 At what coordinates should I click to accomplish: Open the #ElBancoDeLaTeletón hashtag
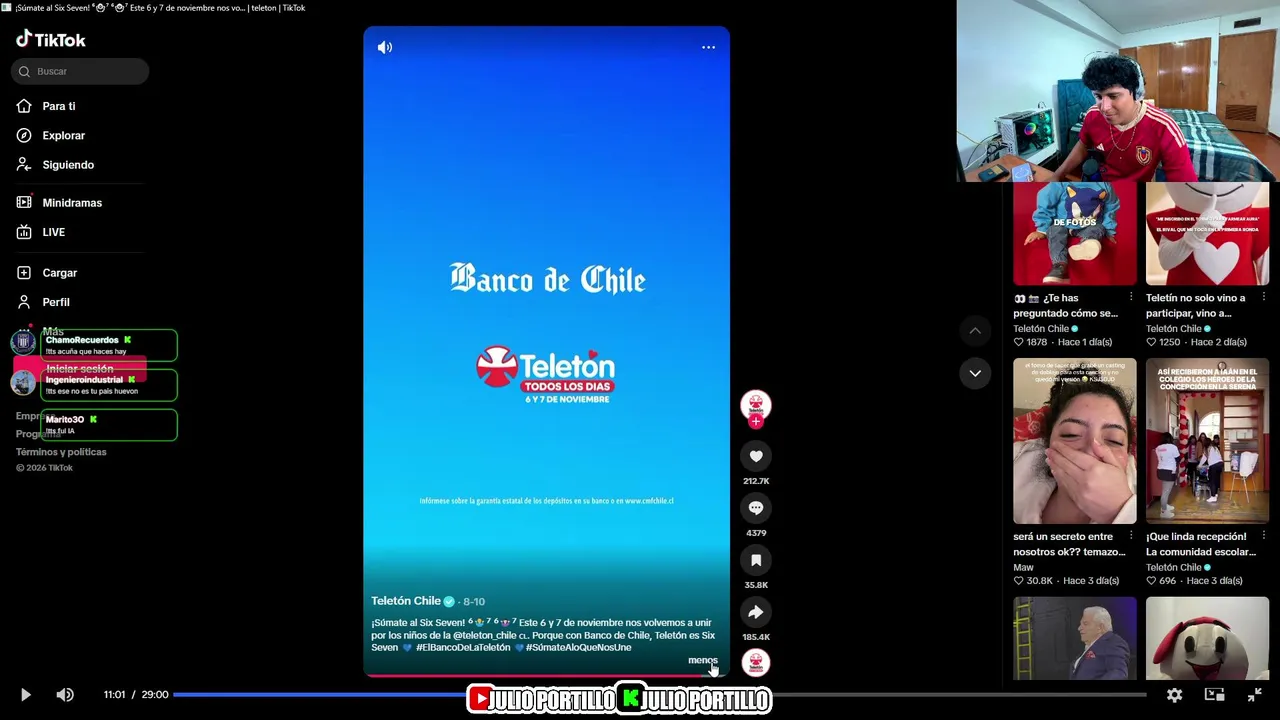pyautogui.click(x=464, y=648)
